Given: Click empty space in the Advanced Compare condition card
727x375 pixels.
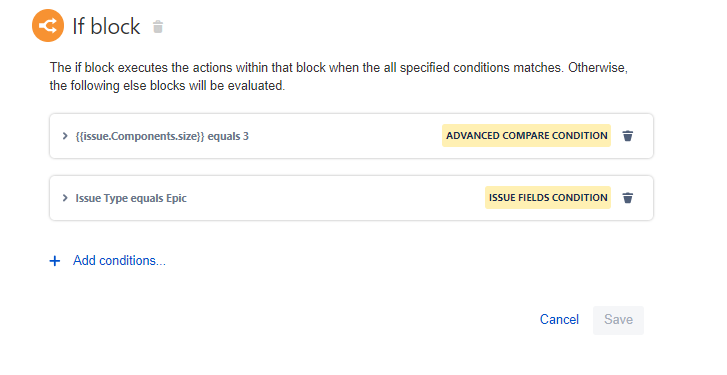Looking at the screenshot, I should 343,136.
